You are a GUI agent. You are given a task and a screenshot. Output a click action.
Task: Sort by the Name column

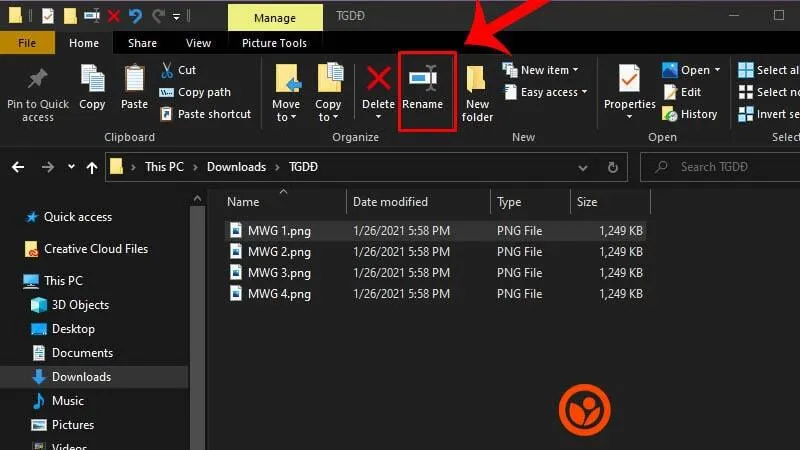[x=285, y=202]
